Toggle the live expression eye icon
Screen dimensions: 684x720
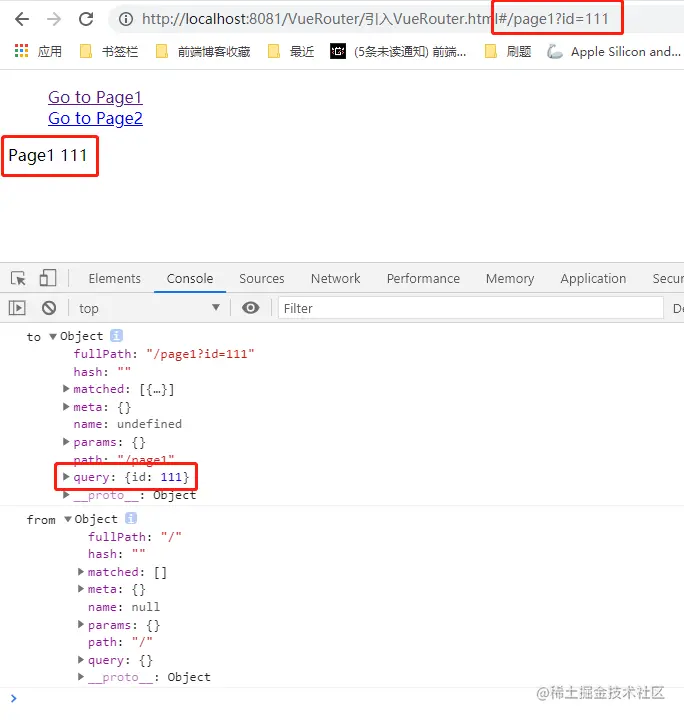(251, 308)
